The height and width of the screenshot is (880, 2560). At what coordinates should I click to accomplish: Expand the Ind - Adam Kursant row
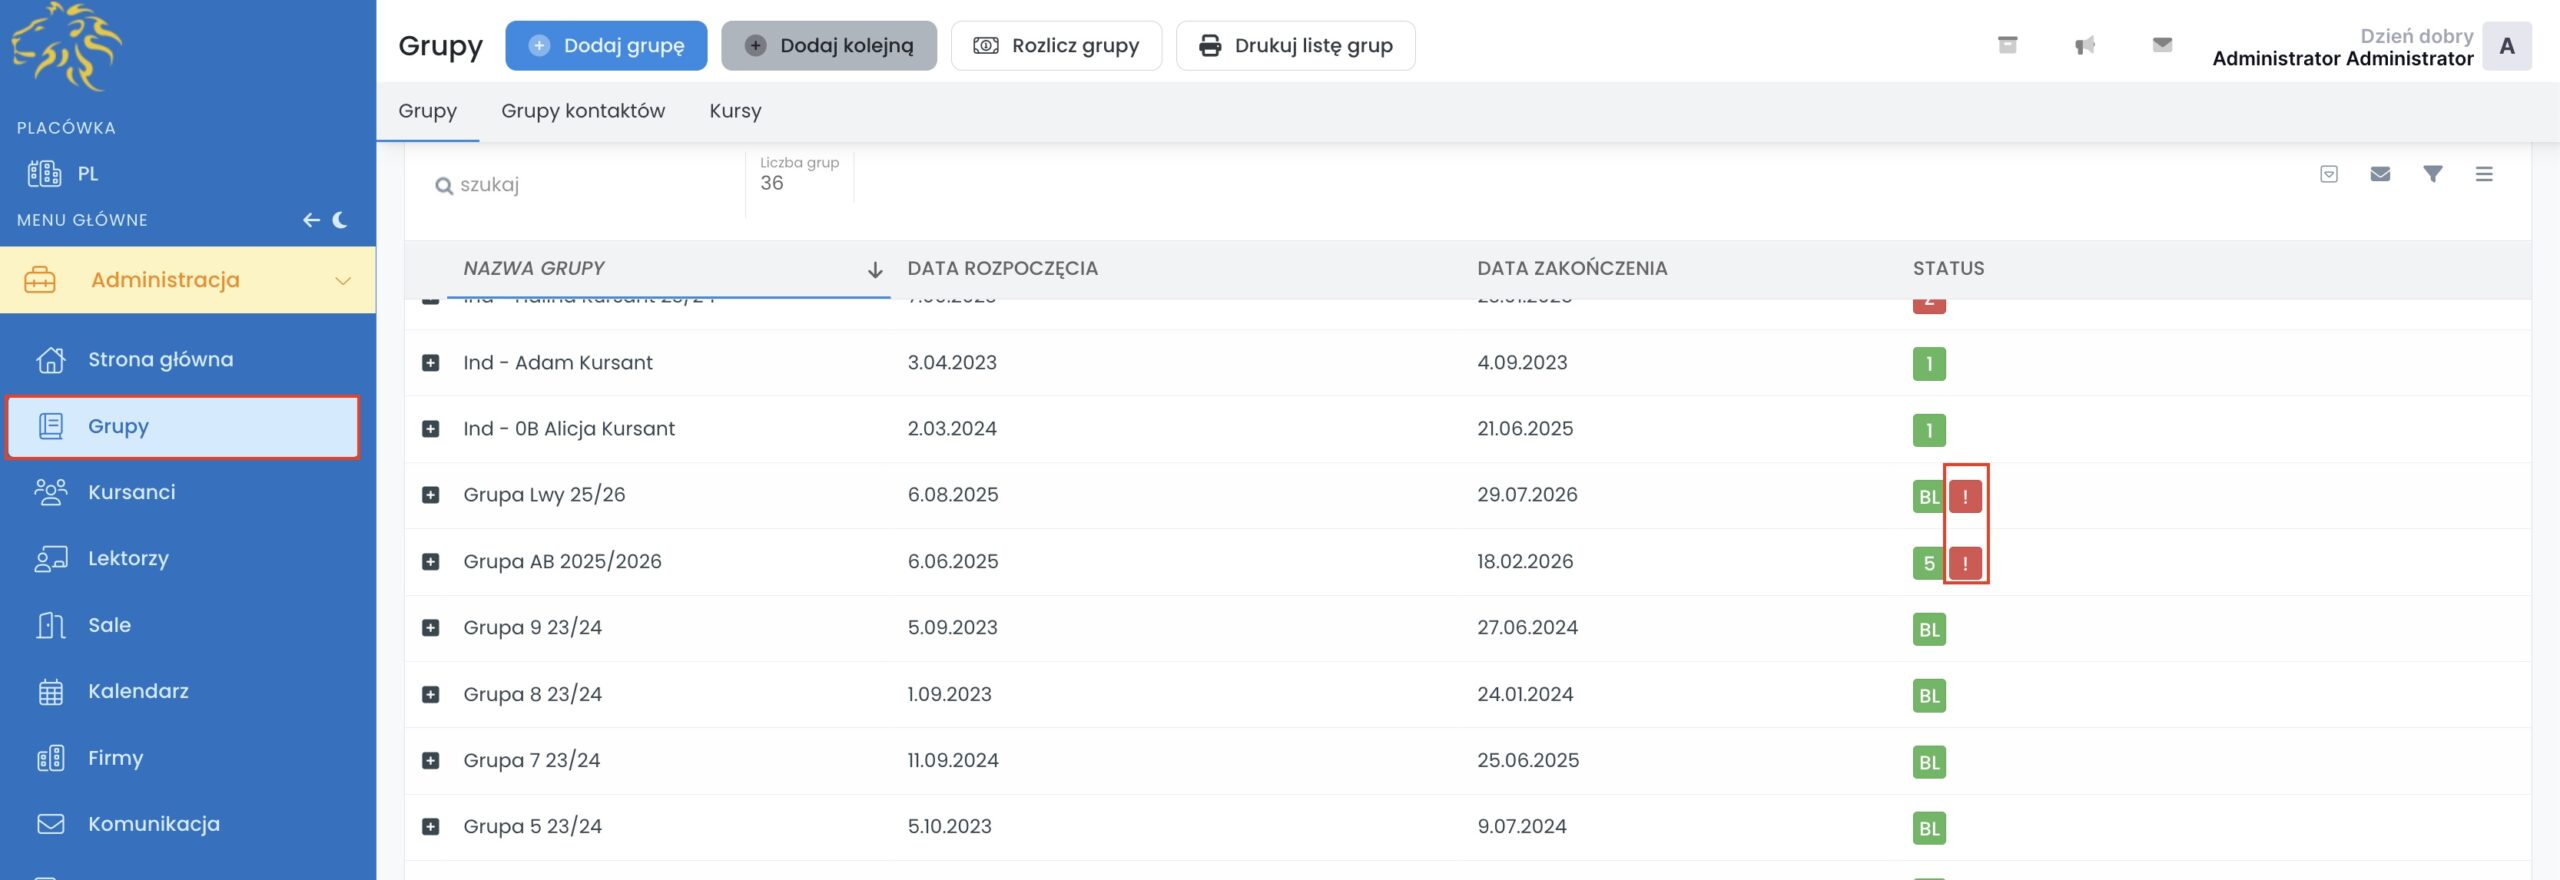coord(431,363)
